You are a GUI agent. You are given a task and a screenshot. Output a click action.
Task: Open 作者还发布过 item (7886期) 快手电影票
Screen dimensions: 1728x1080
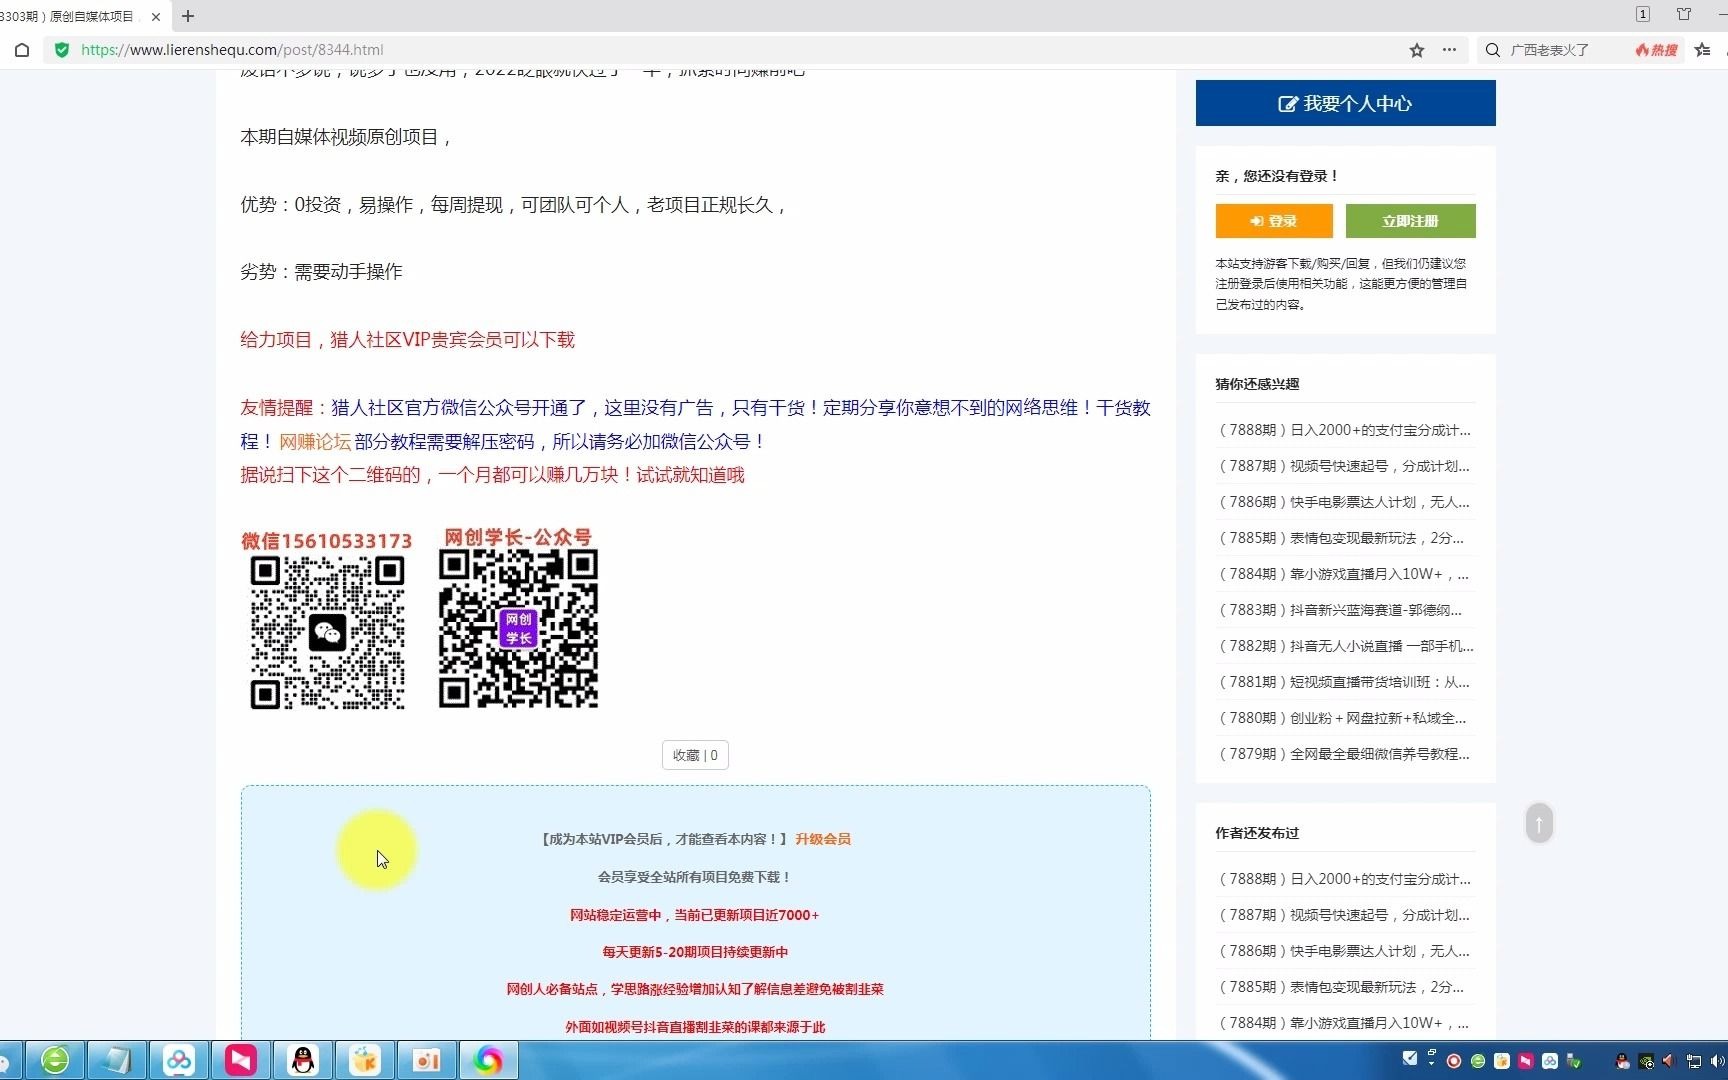coord(1345,951)
